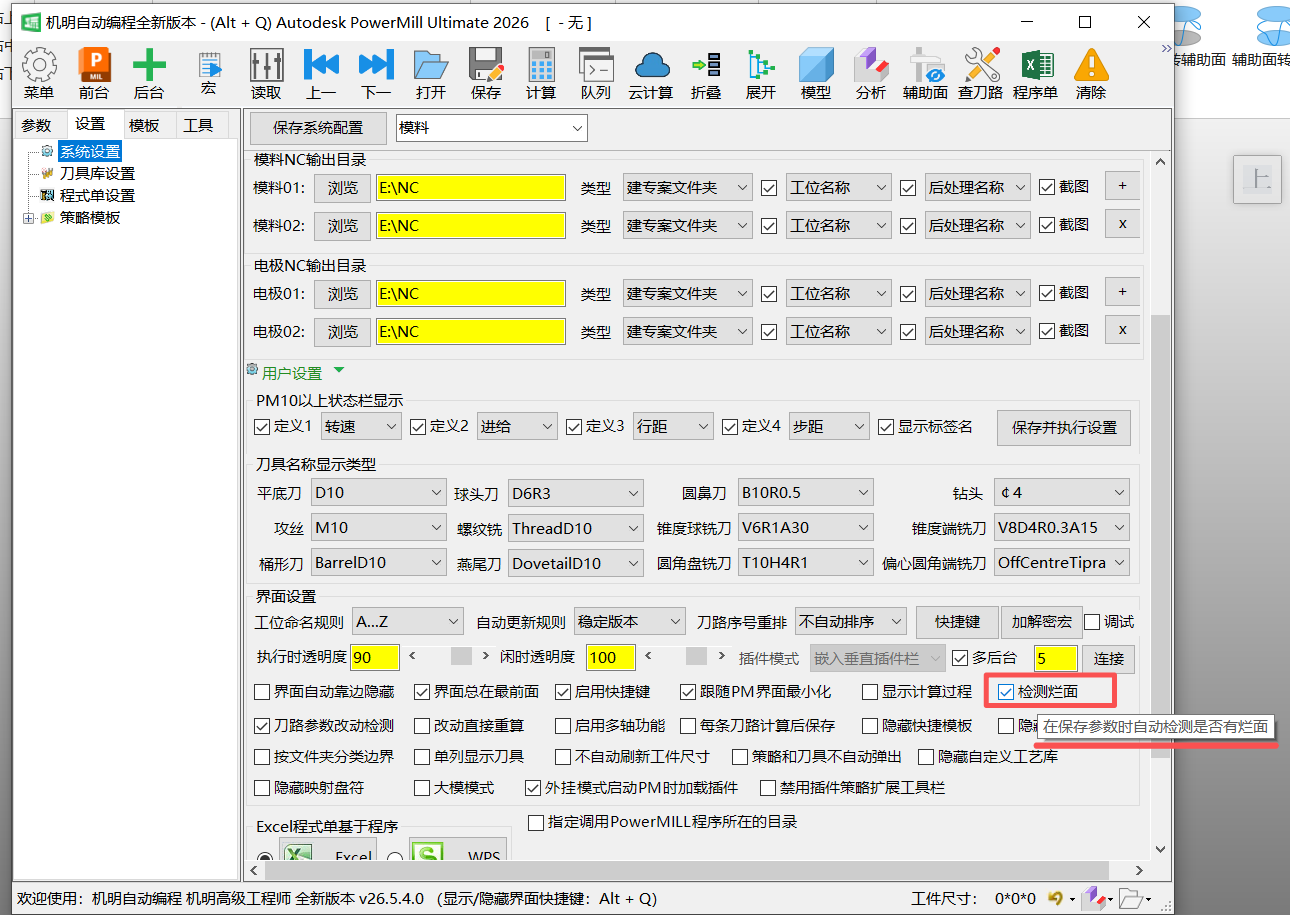Uncheck 界面总在最前面
Viewport: 1290px width, 915px height.
point(423,692)
